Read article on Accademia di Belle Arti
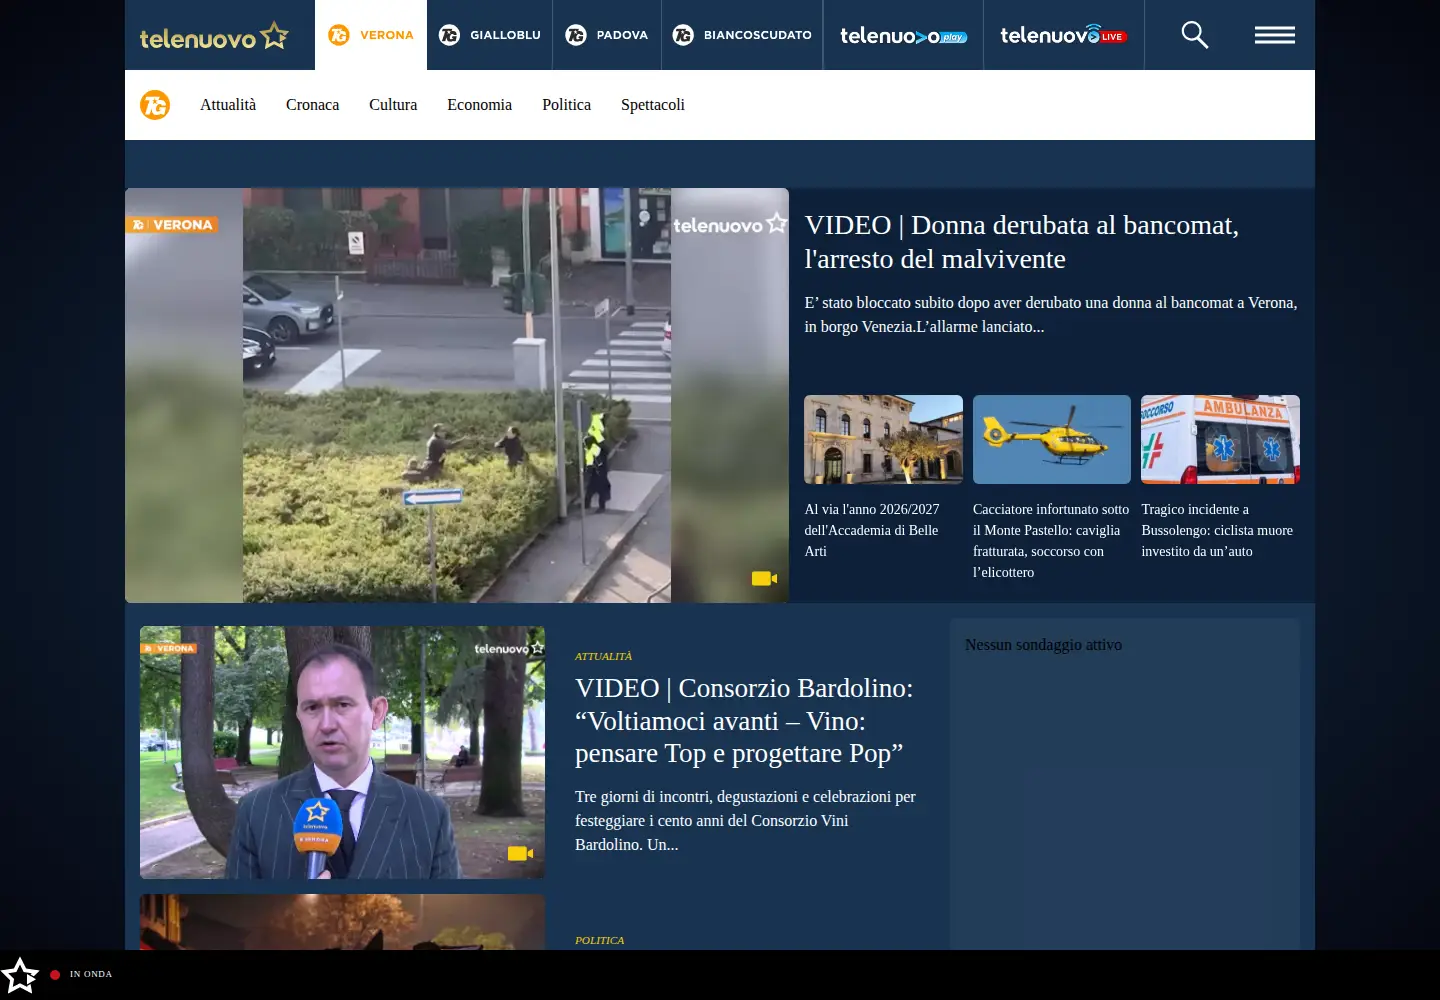 872,530
